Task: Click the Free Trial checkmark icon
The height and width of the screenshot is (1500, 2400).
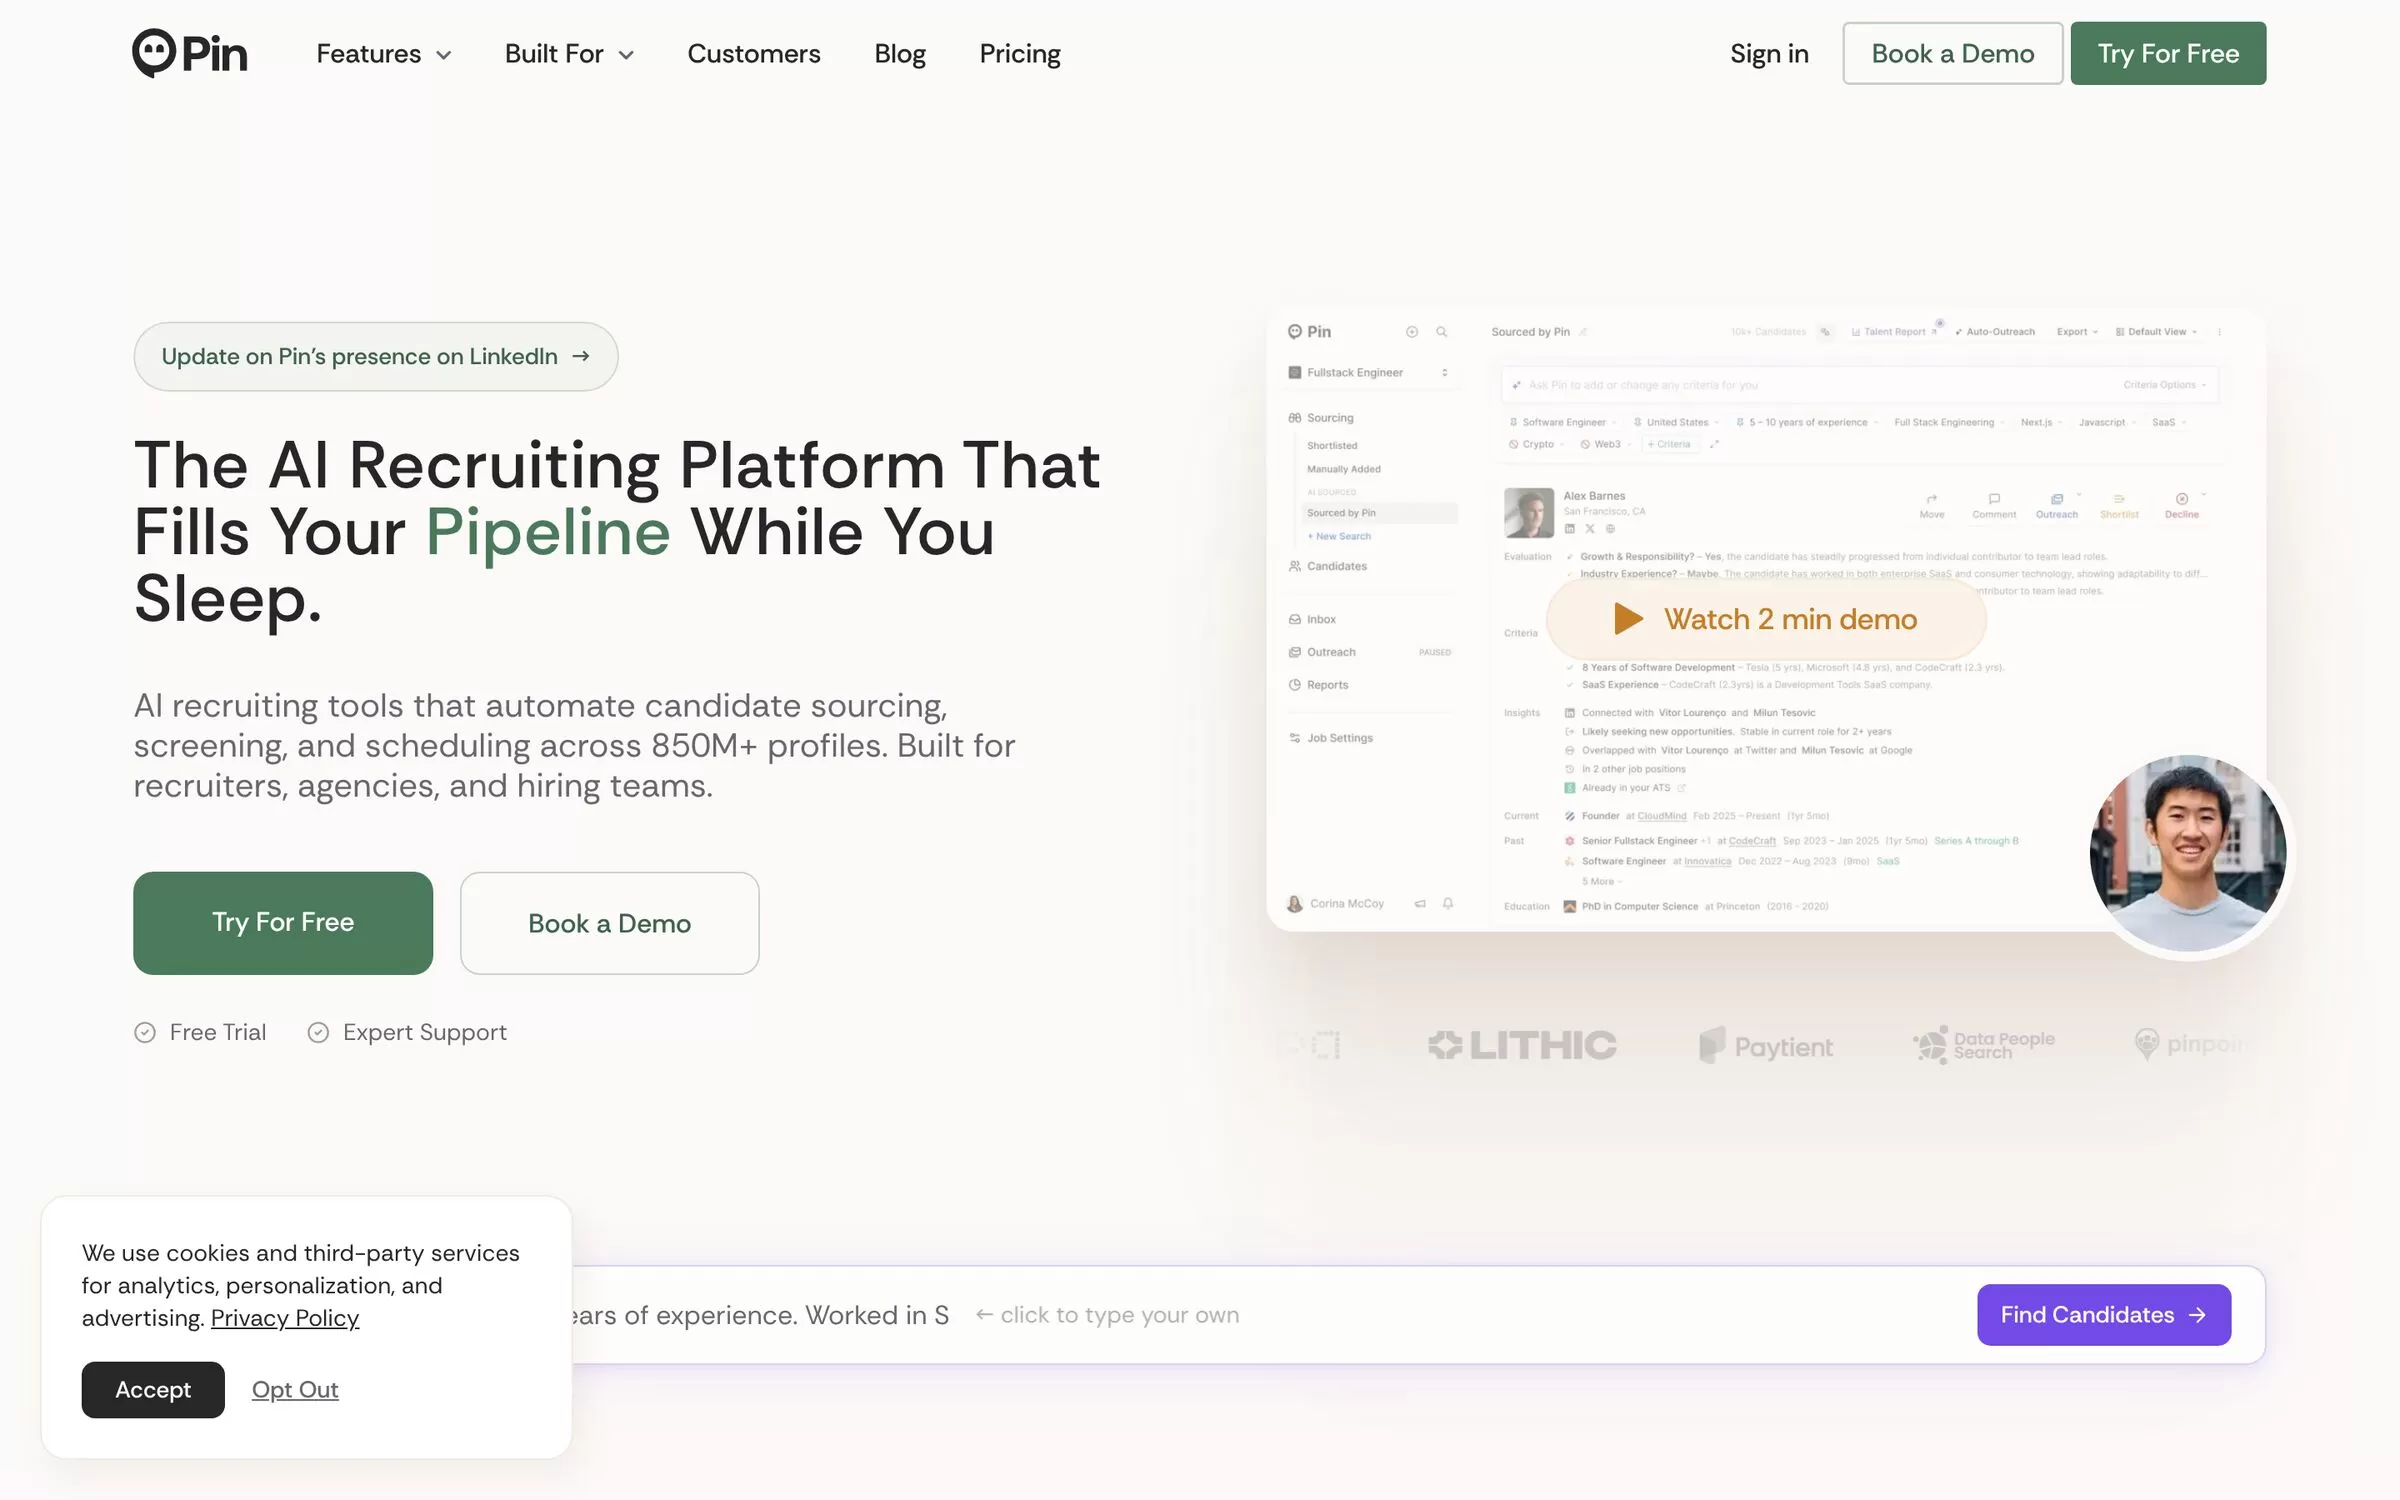Action: pos(145,1032)
